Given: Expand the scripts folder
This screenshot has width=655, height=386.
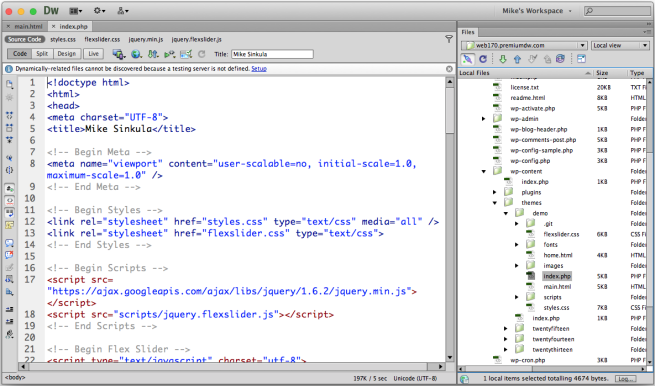Looking at the screenshot, I should tap(517, 297).
